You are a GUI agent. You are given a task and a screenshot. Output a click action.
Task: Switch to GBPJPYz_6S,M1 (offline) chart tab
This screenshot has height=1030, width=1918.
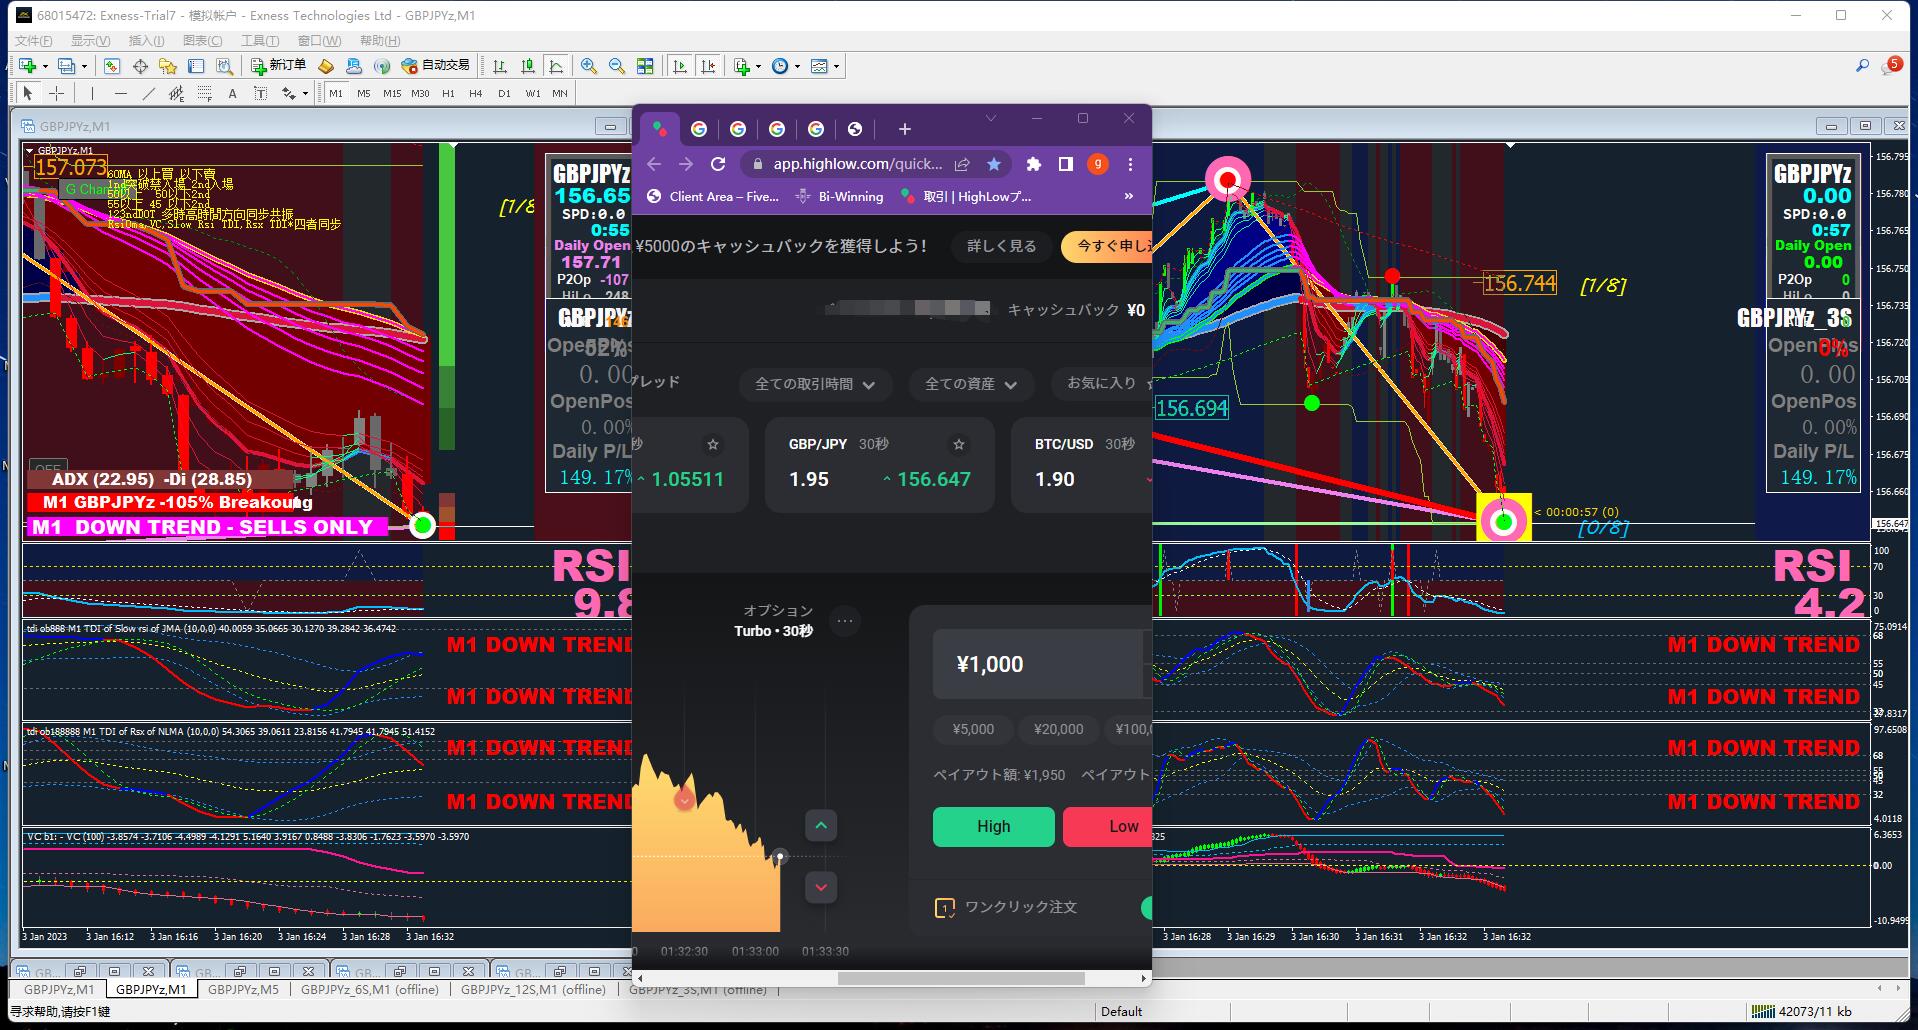pos(370,990)
